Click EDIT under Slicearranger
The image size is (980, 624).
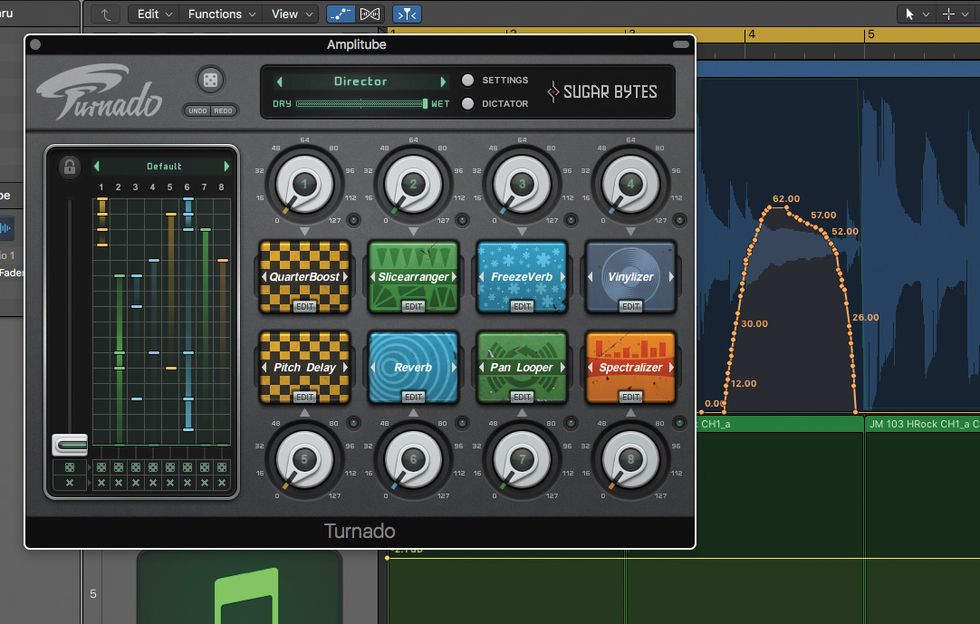413,306
